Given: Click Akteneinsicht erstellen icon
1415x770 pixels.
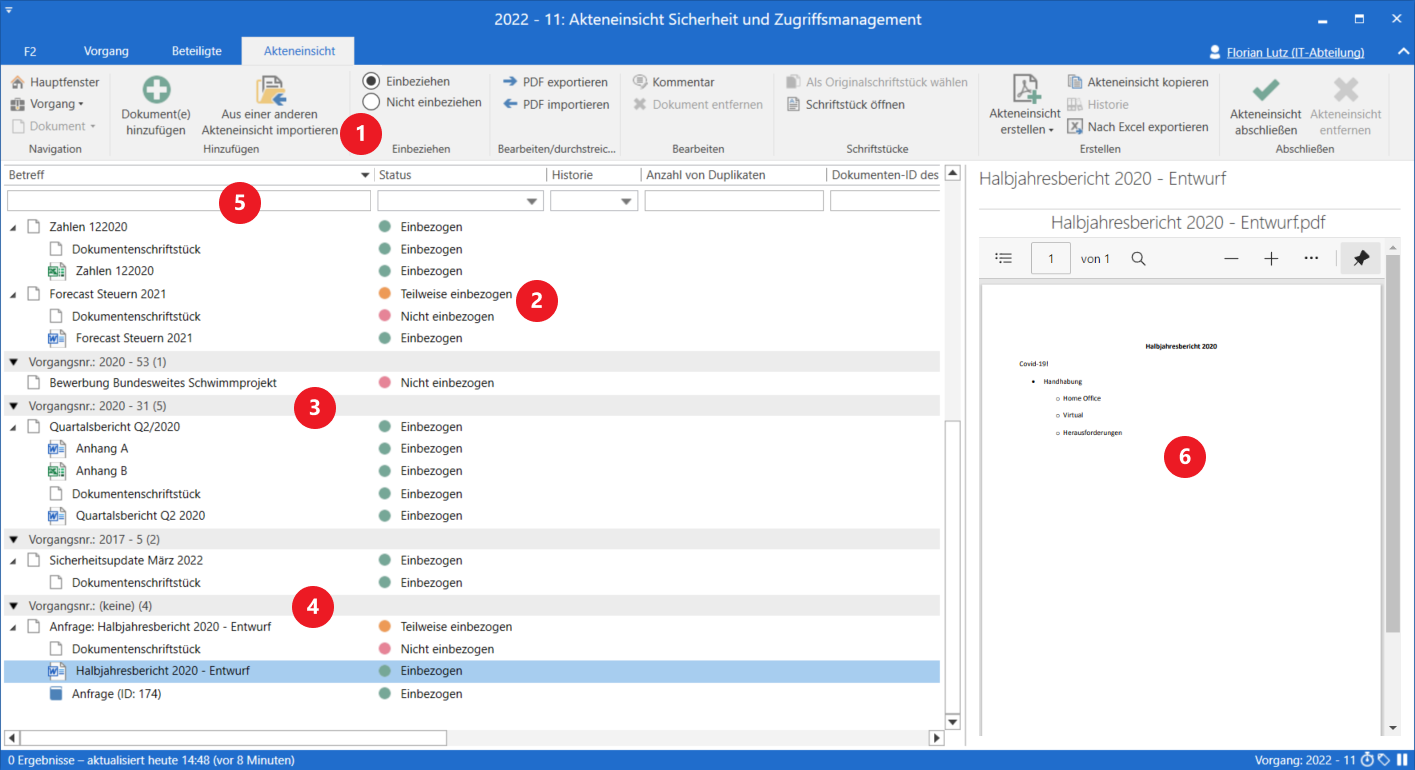Looking at the screenshot, I should 1027,88.
